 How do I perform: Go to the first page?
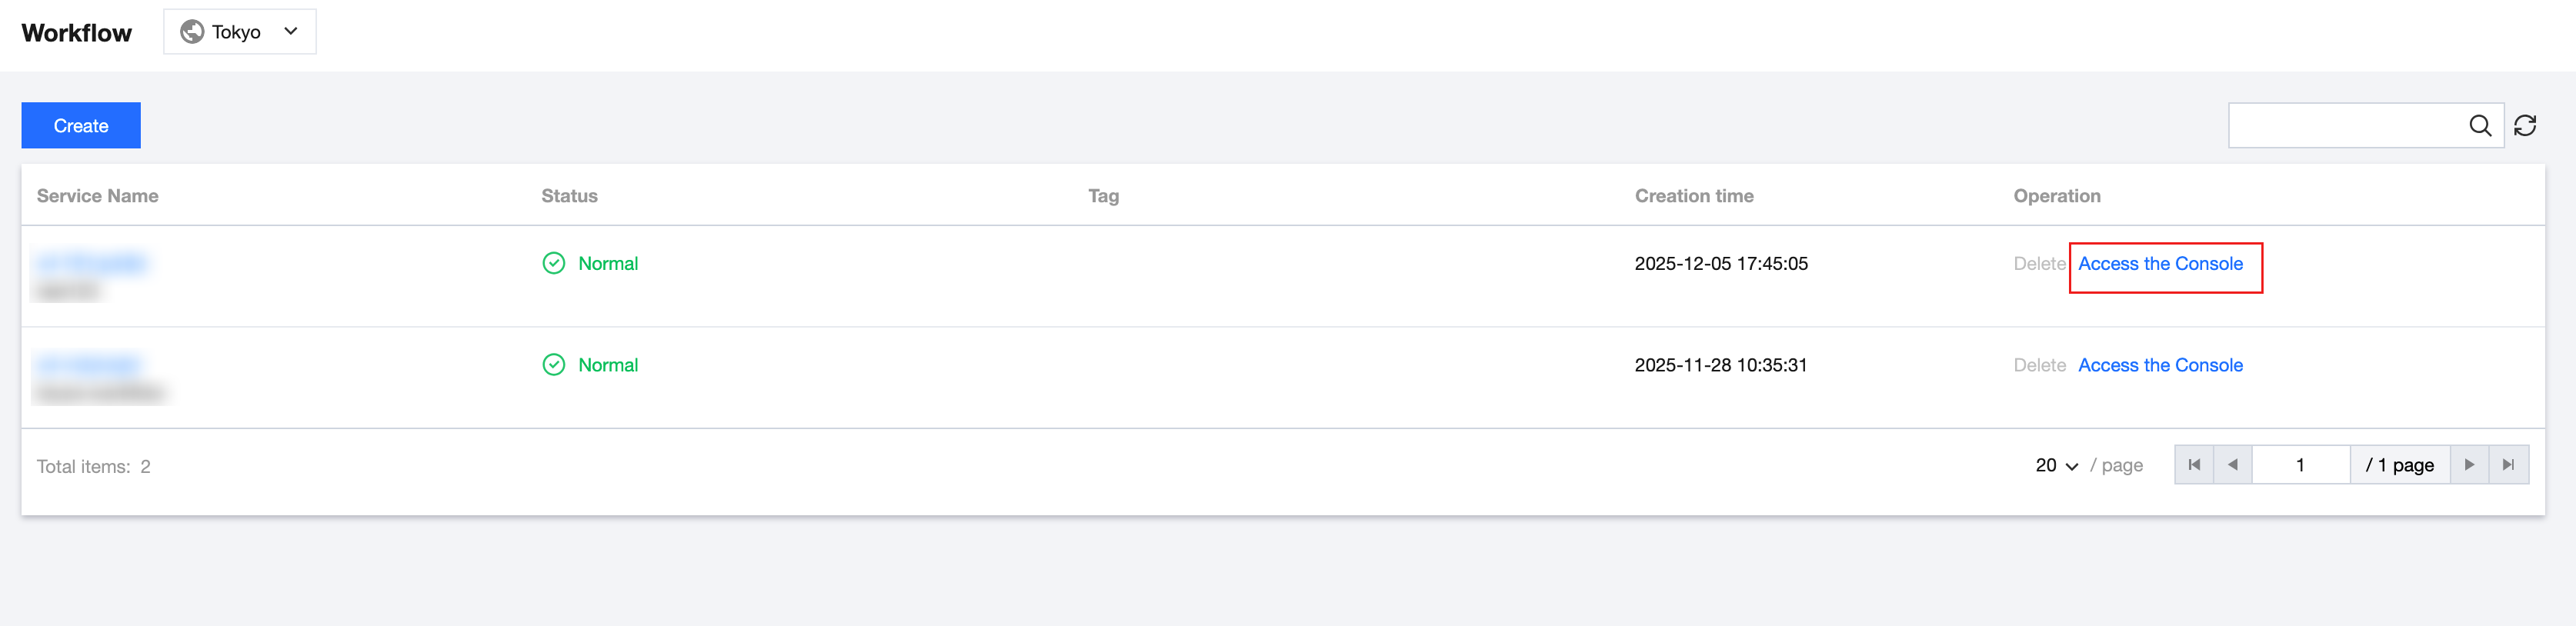(2193, 465)
